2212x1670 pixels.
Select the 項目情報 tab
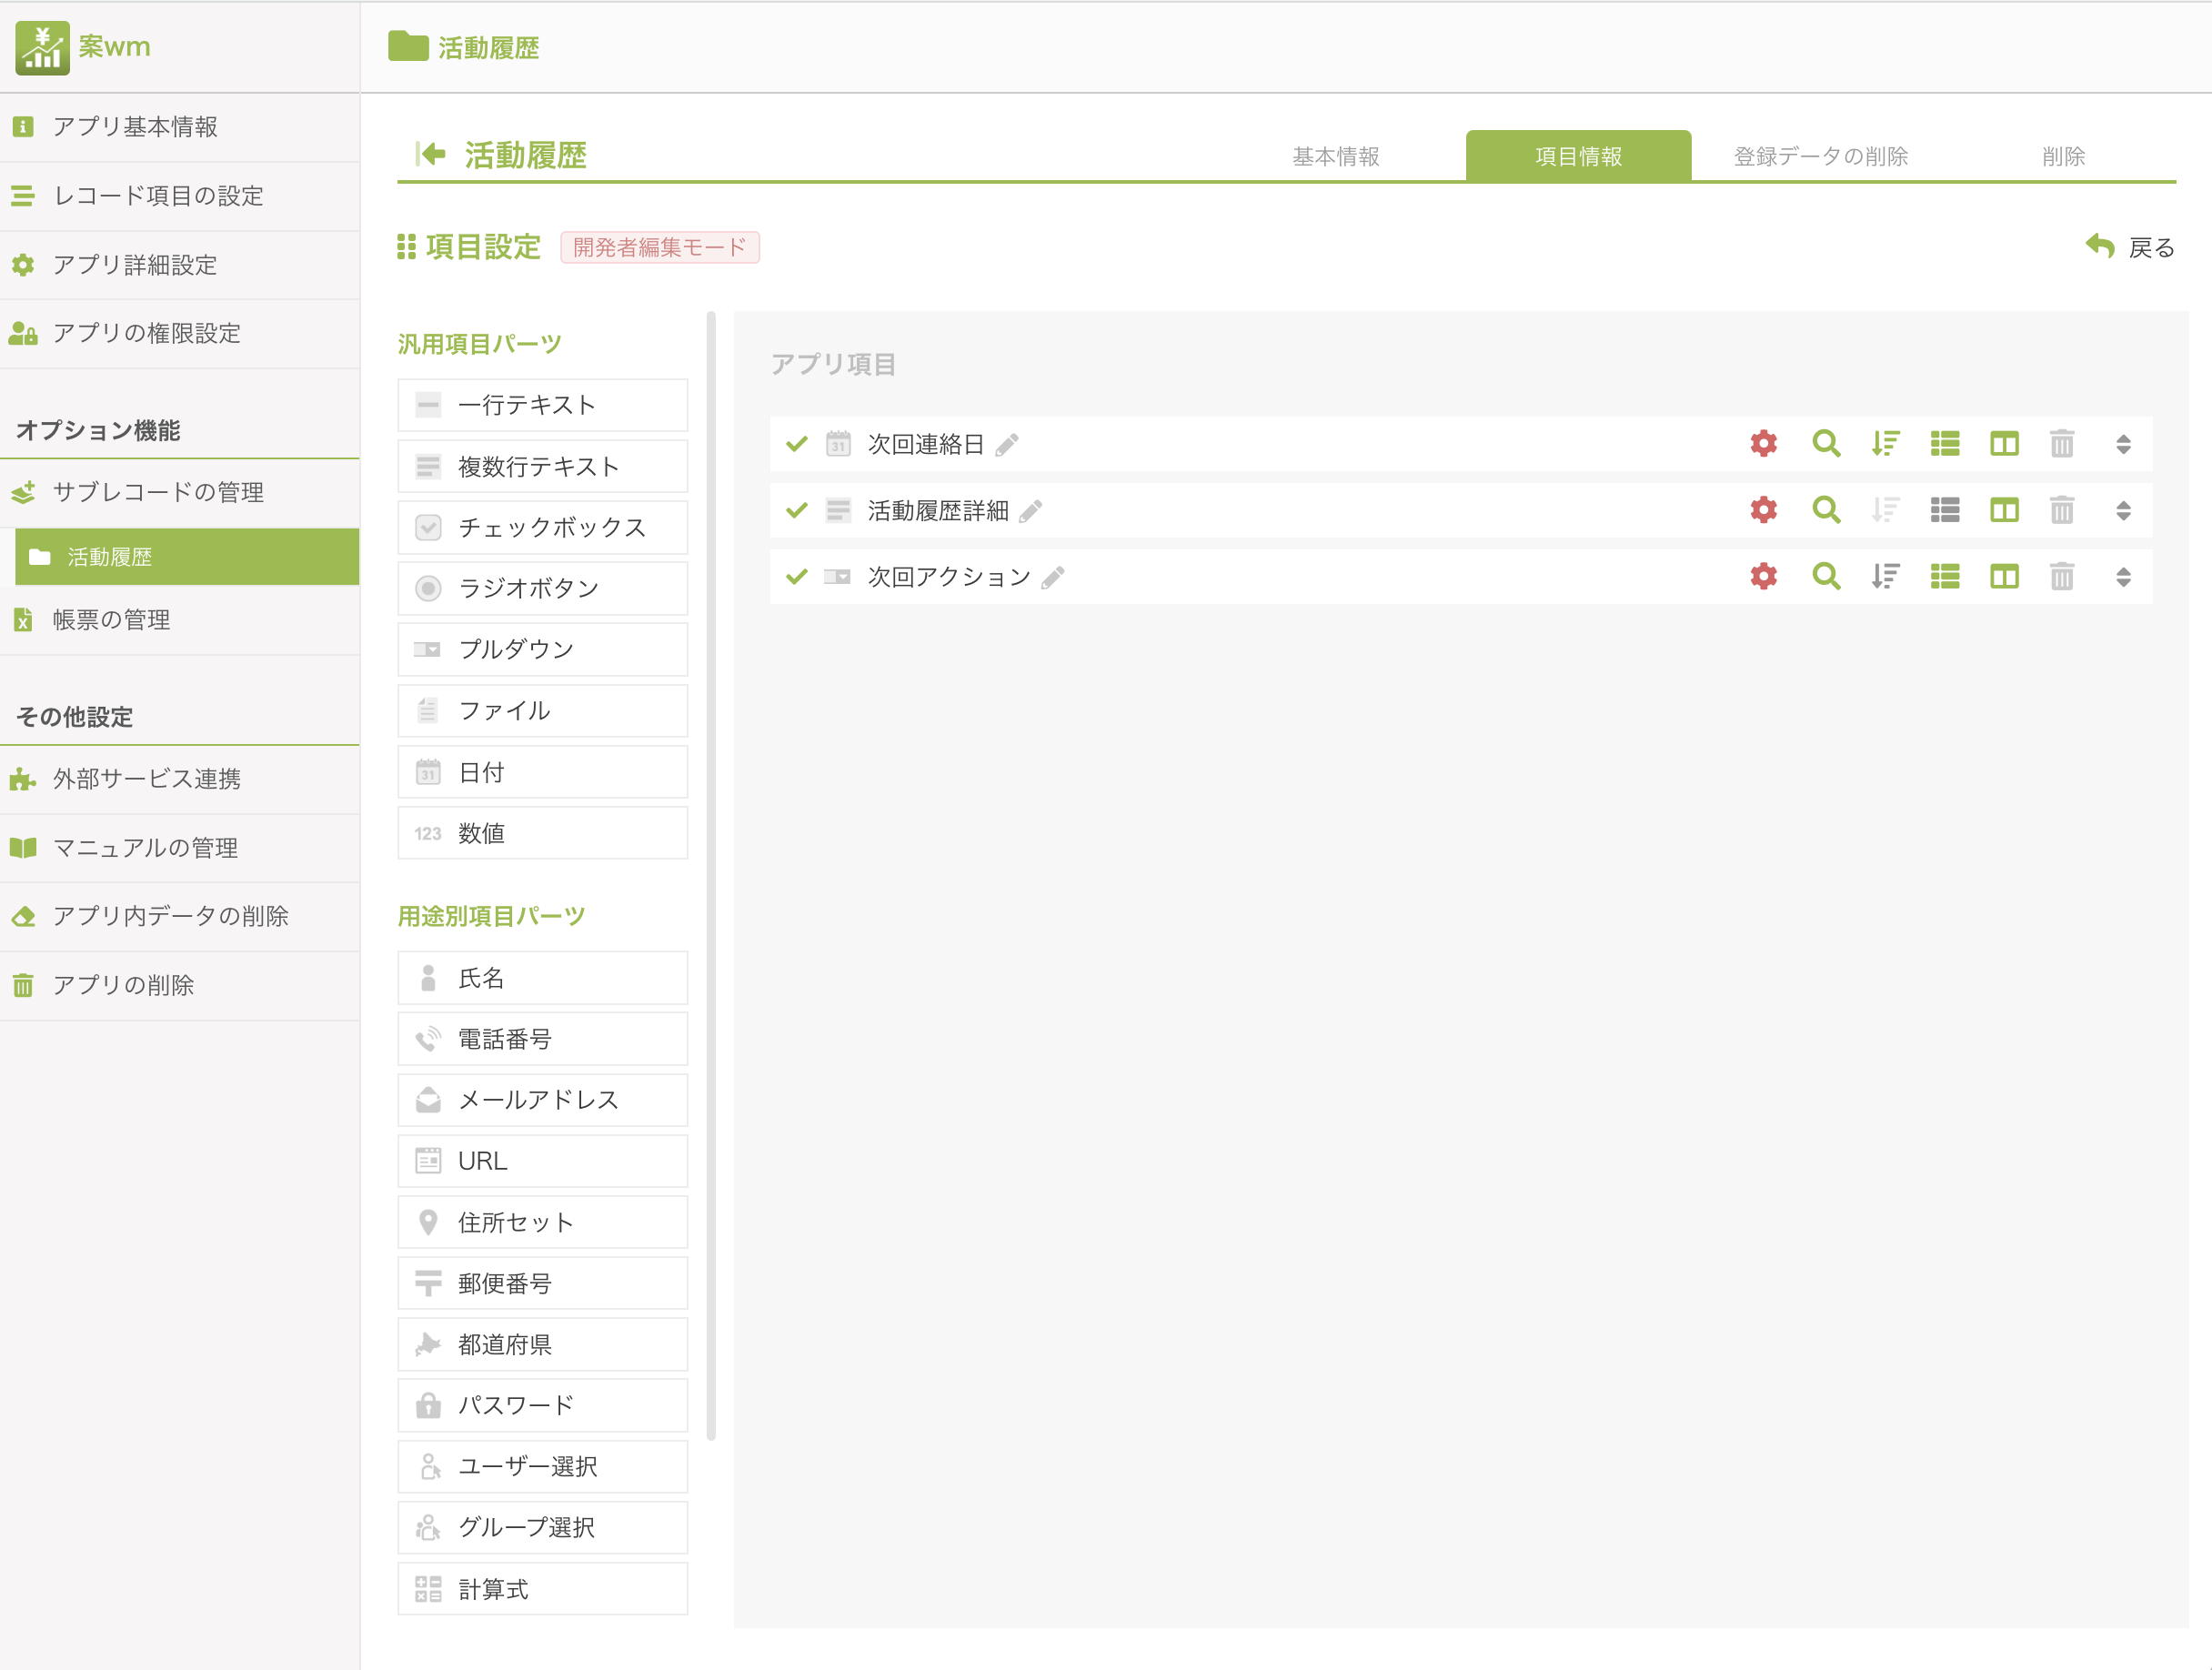tap(1578, 156)
